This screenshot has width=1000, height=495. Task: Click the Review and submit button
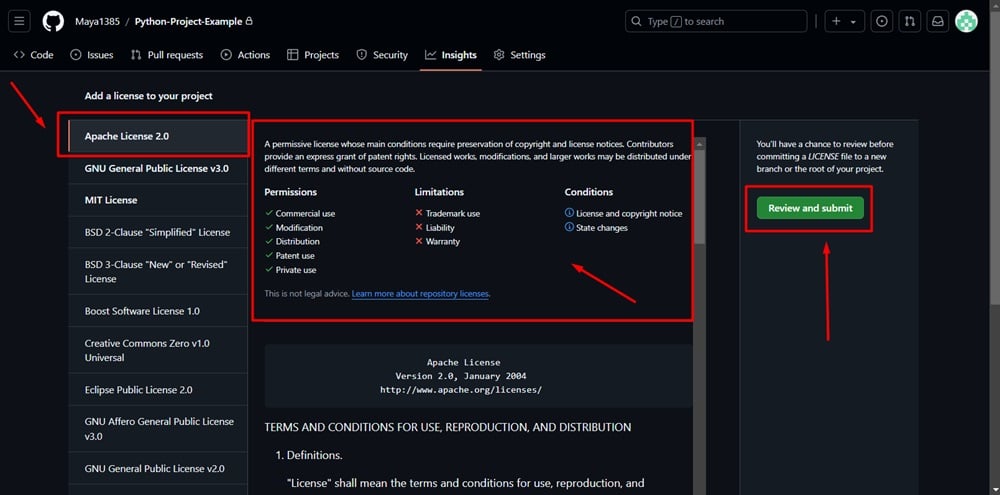pos(810,208)
